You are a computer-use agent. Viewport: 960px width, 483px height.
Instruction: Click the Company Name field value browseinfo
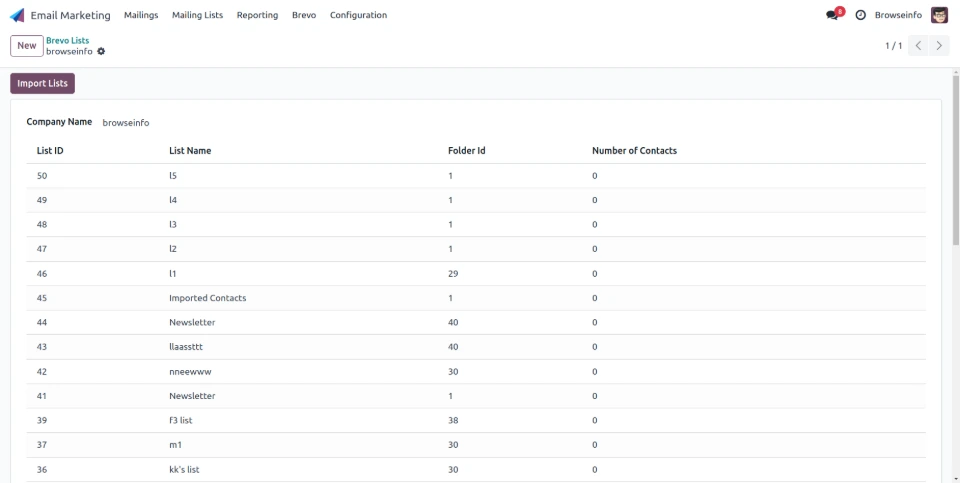[x=126, y=122]
